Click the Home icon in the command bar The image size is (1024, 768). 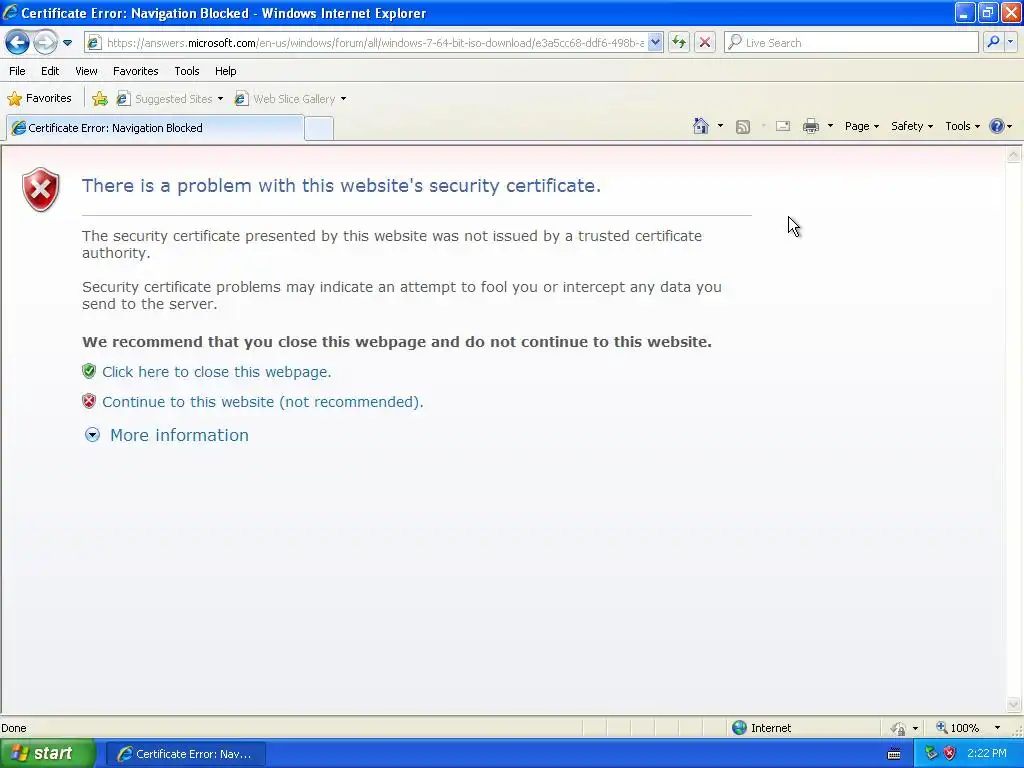coord(701,126)
